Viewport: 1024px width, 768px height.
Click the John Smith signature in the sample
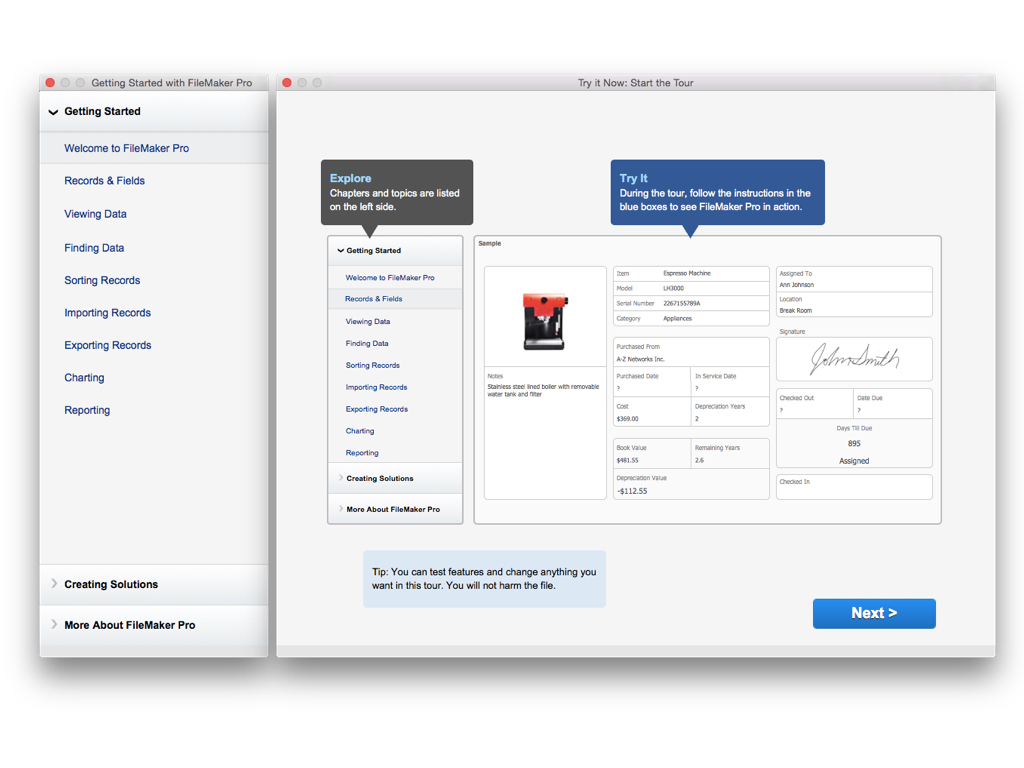(854, 359)
